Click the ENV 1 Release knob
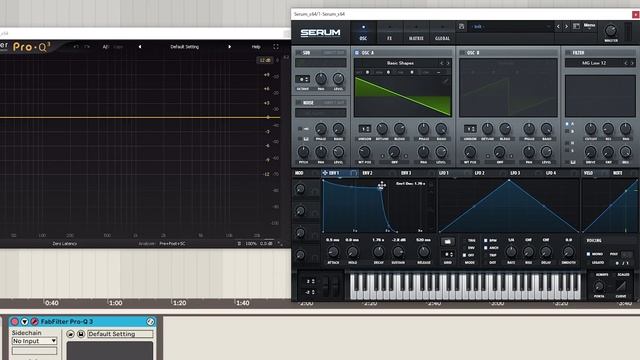 coord(424,252)
